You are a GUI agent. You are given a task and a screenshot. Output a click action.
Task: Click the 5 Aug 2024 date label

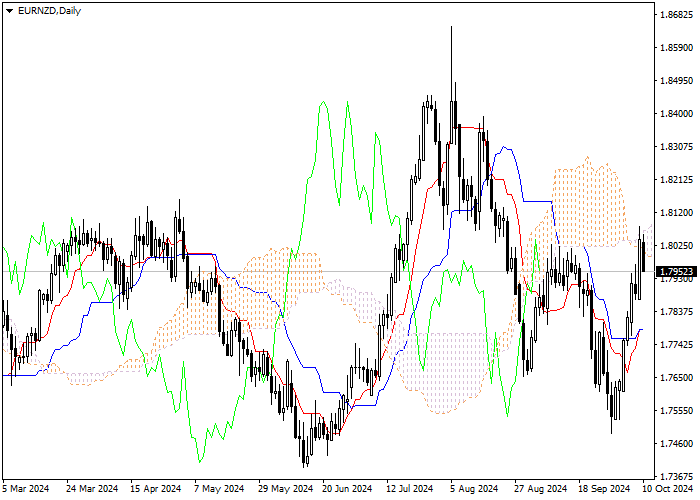474,489
